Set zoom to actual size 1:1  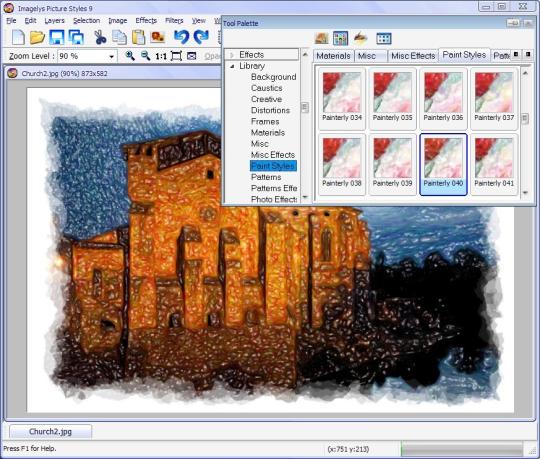click(161, 56)
